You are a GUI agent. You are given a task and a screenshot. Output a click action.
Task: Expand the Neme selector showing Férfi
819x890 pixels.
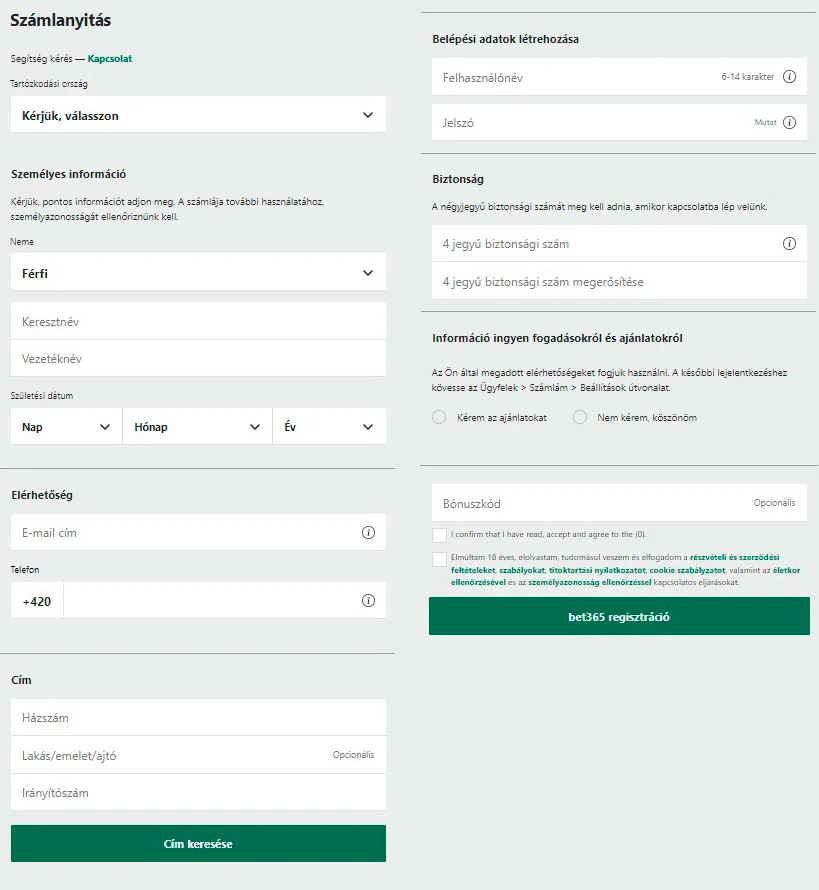click(197, 271)
